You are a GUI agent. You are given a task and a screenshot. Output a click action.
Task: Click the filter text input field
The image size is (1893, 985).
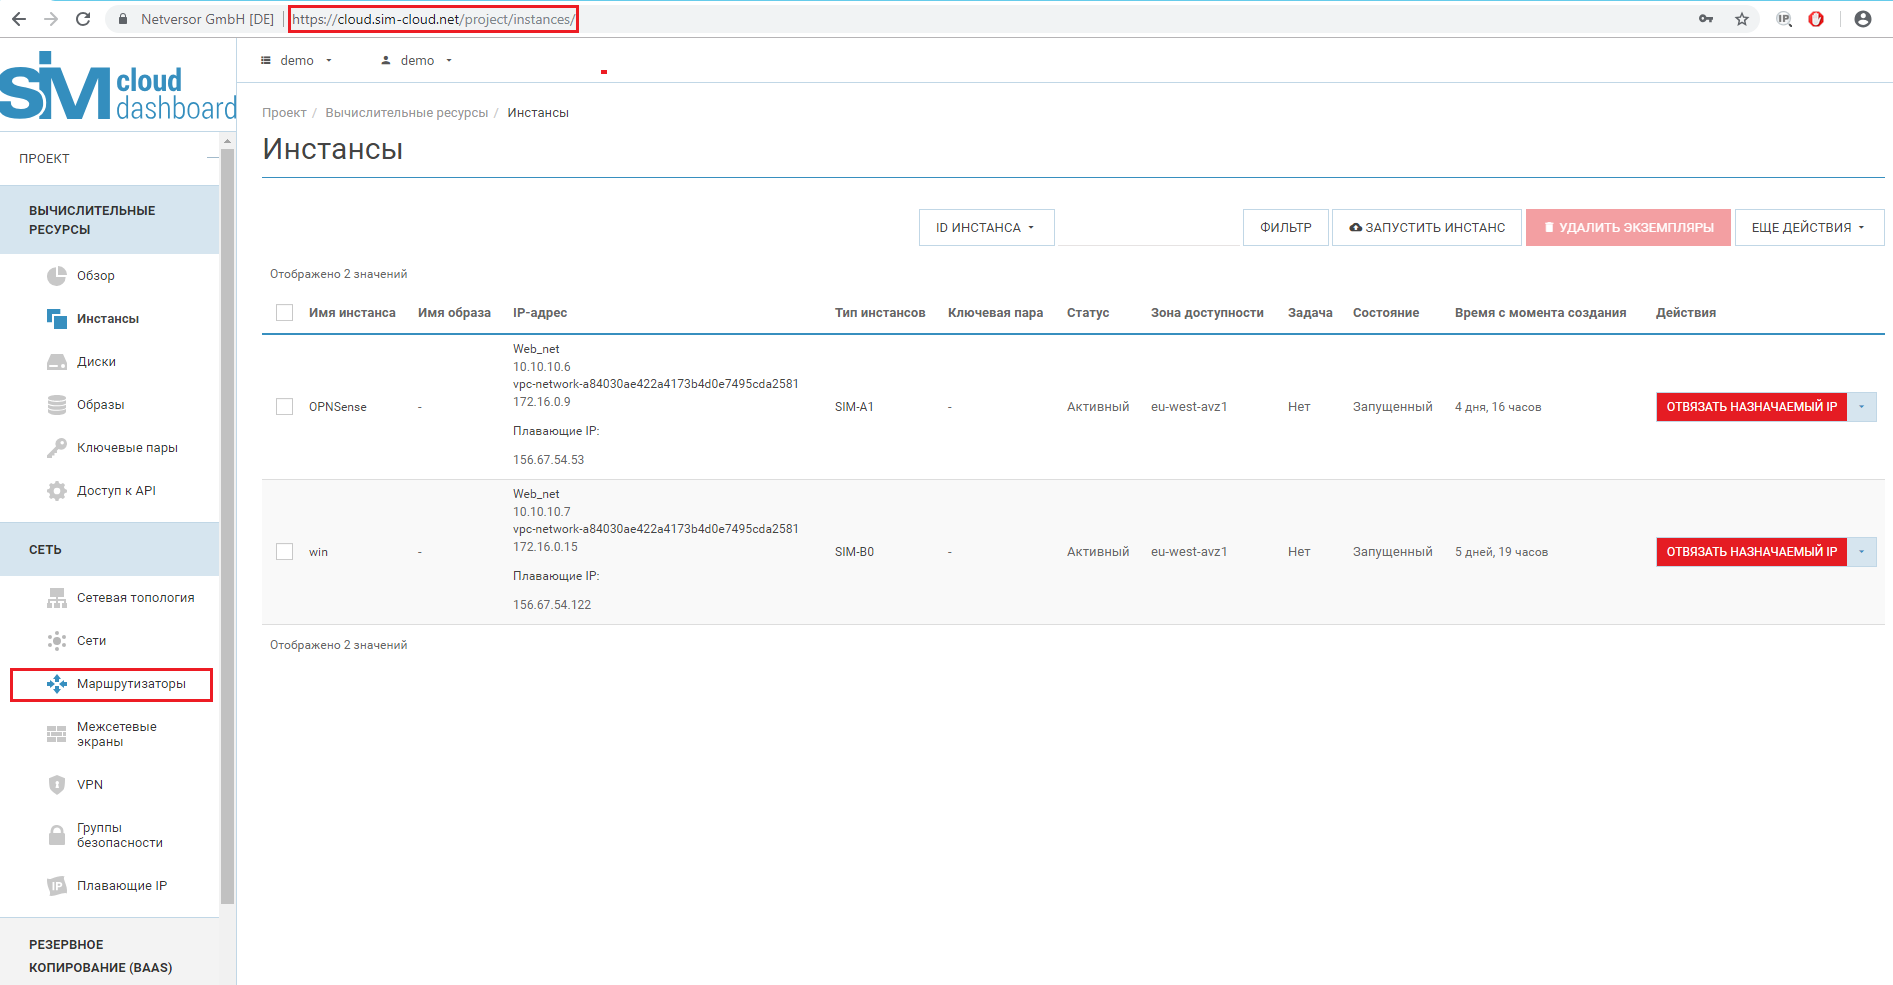1148,228
